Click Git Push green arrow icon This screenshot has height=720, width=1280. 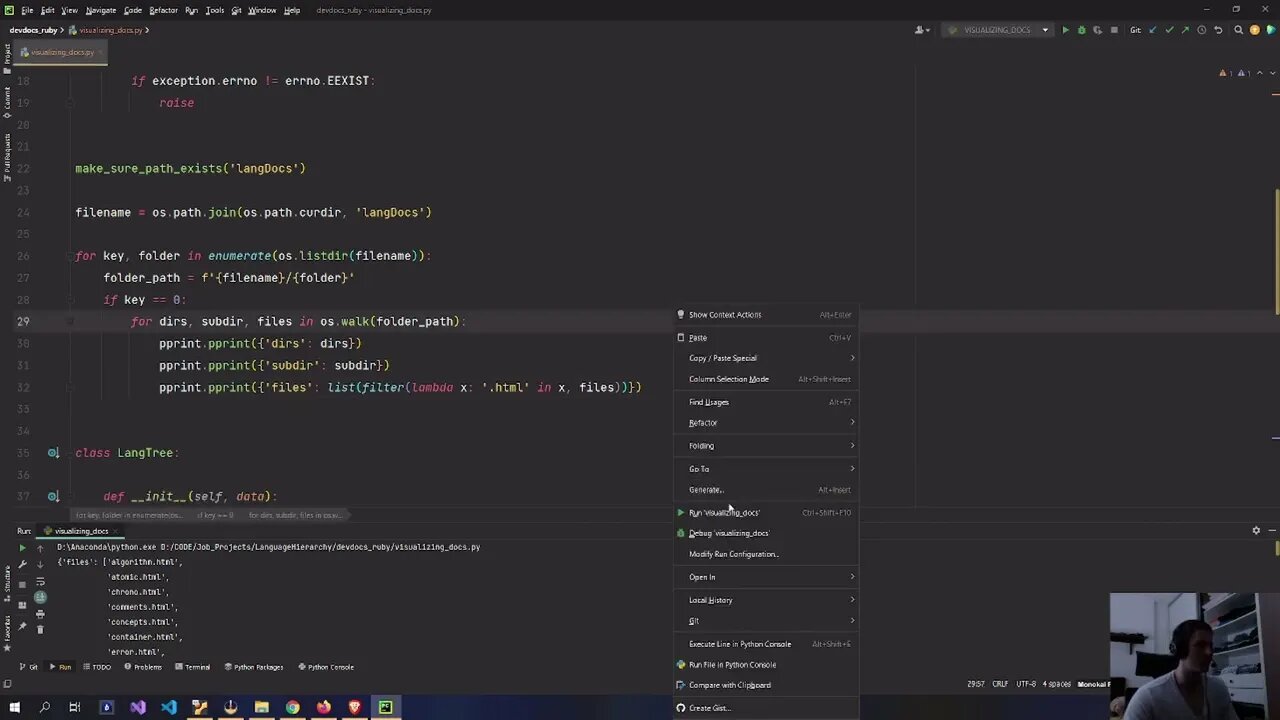click(1185, 30)
